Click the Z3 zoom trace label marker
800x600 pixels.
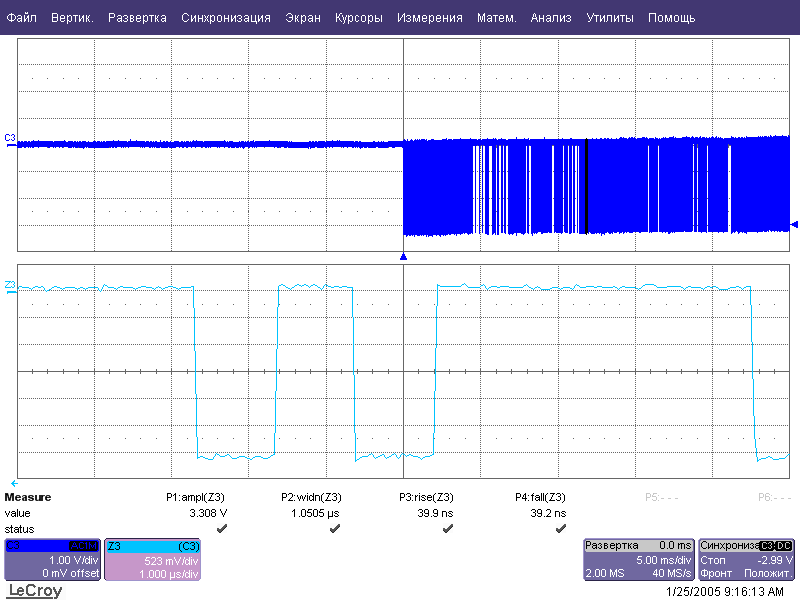tap(10, 286)
